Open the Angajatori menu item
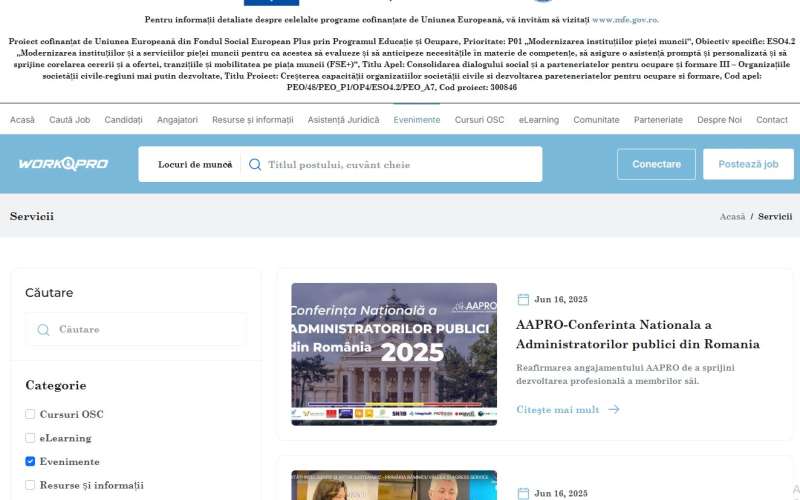The height and width of the screenshot is (500, 800). coord(177,120)
